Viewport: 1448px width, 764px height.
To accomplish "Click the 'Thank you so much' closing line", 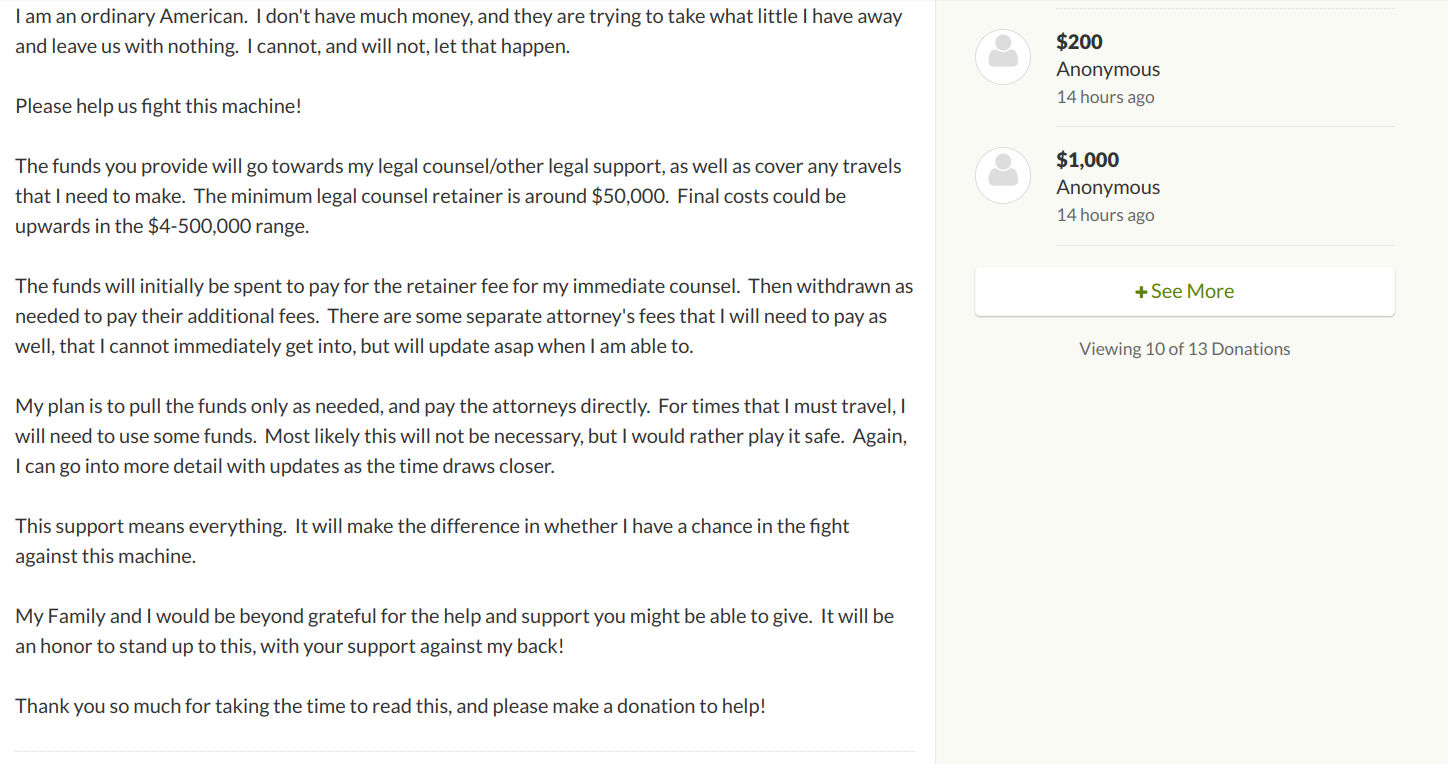I will (390, 706).
